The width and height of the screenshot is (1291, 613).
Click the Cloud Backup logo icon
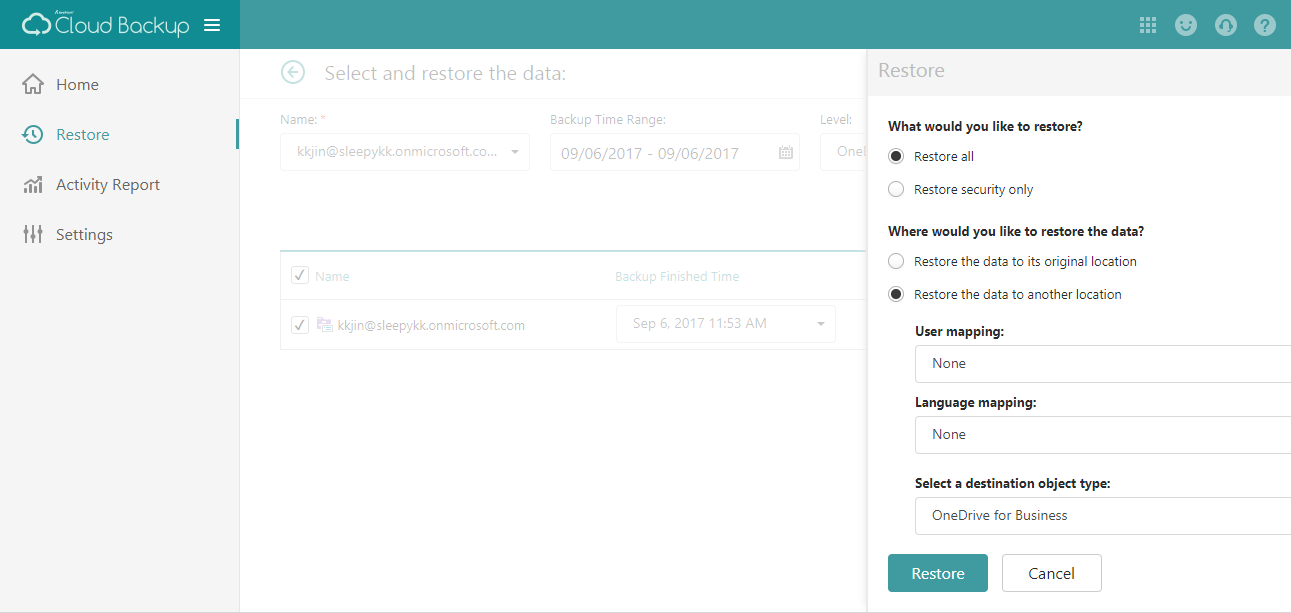pyautogui.click(x=36, y=25)
